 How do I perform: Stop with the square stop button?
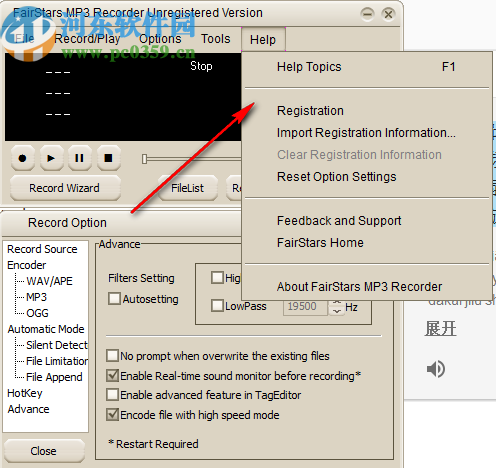108,158
